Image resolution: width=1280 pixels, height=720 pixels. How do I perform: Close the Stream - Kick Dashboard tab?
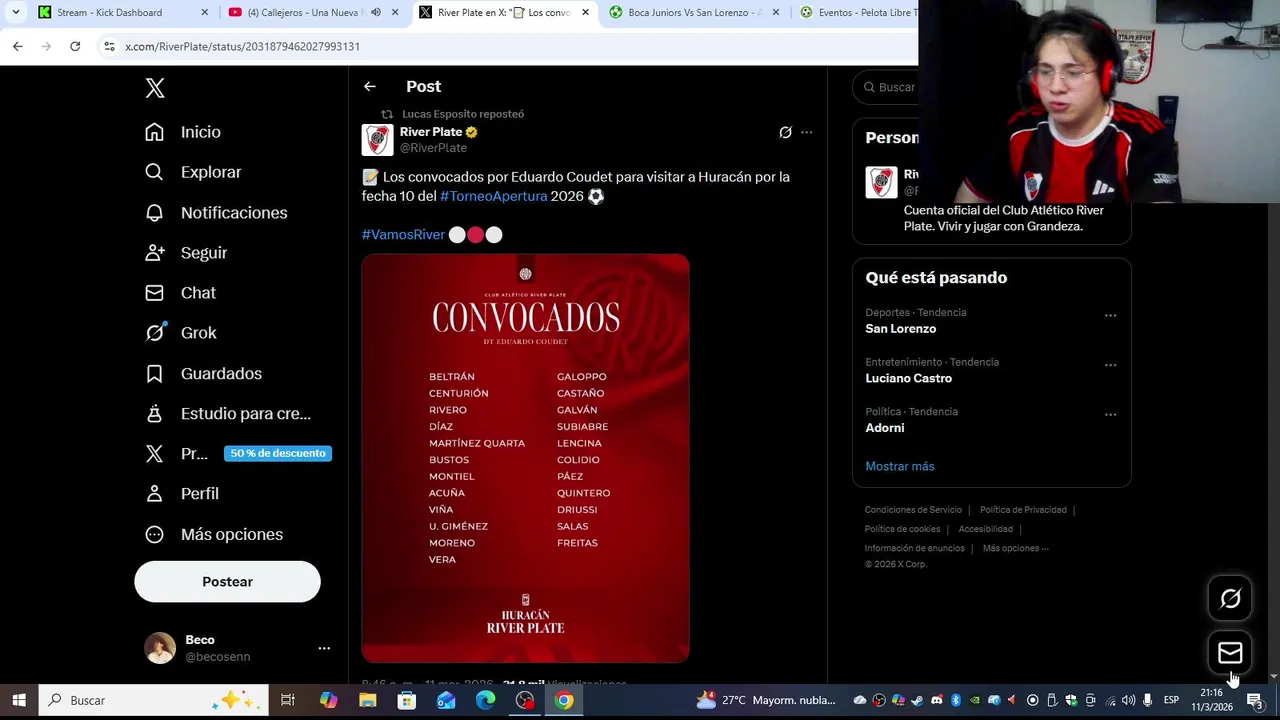point(205,13)
